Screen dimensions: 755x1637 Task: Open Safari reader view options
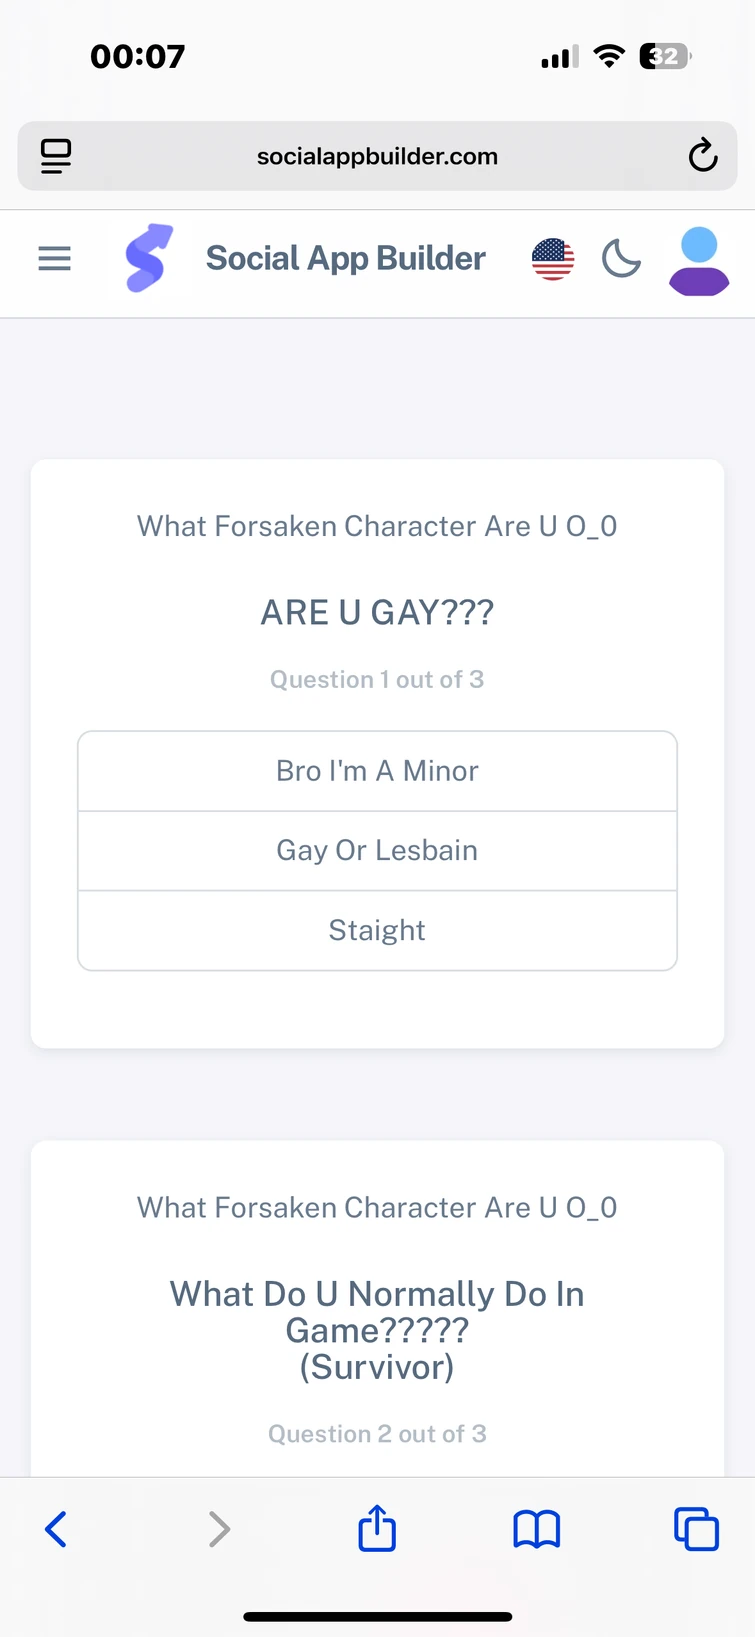click(55, 156)
